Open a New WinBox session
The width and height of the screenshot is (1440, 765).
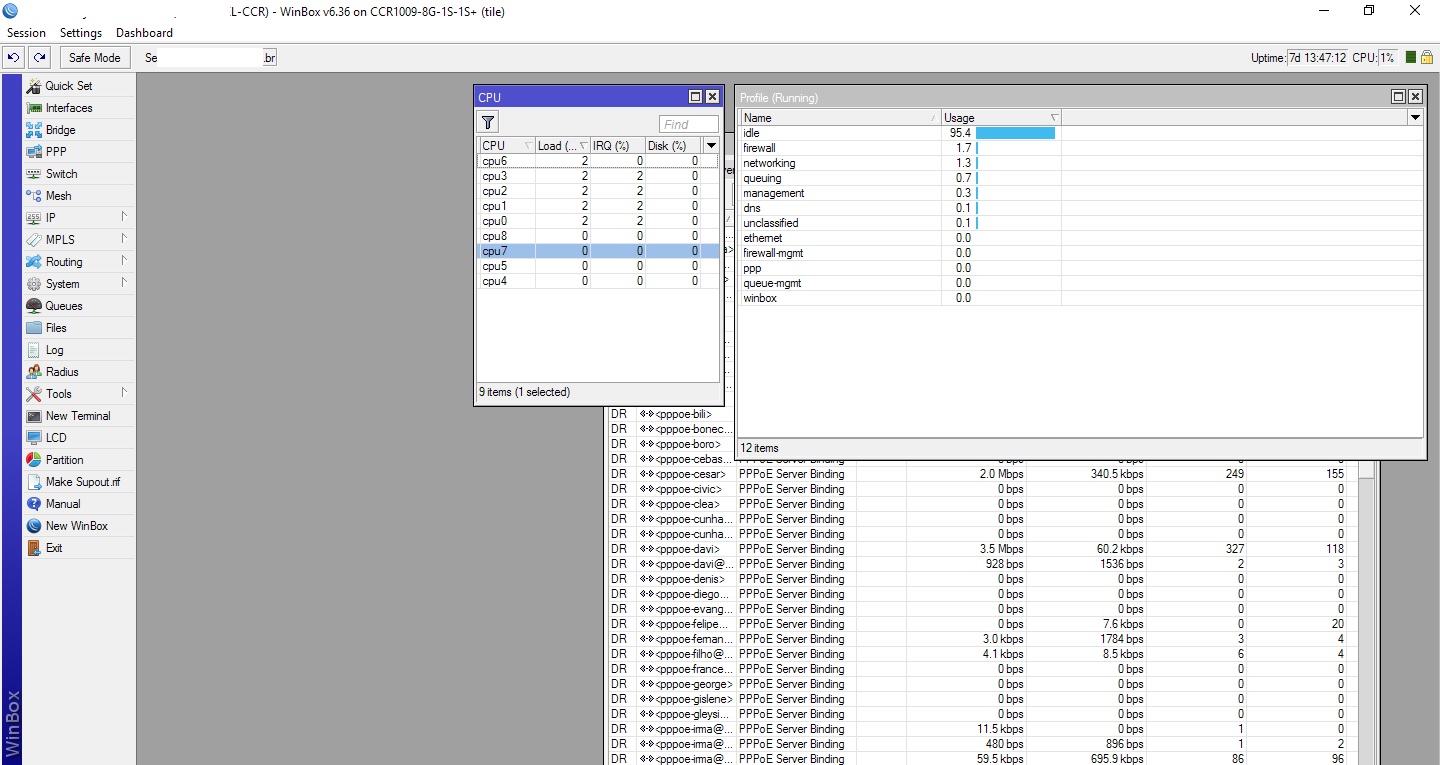(x=78, y=526)
